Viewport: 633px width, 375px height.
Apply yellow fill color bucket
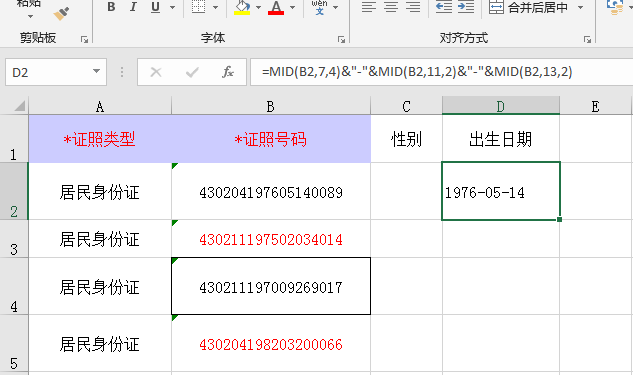point(242,7)
